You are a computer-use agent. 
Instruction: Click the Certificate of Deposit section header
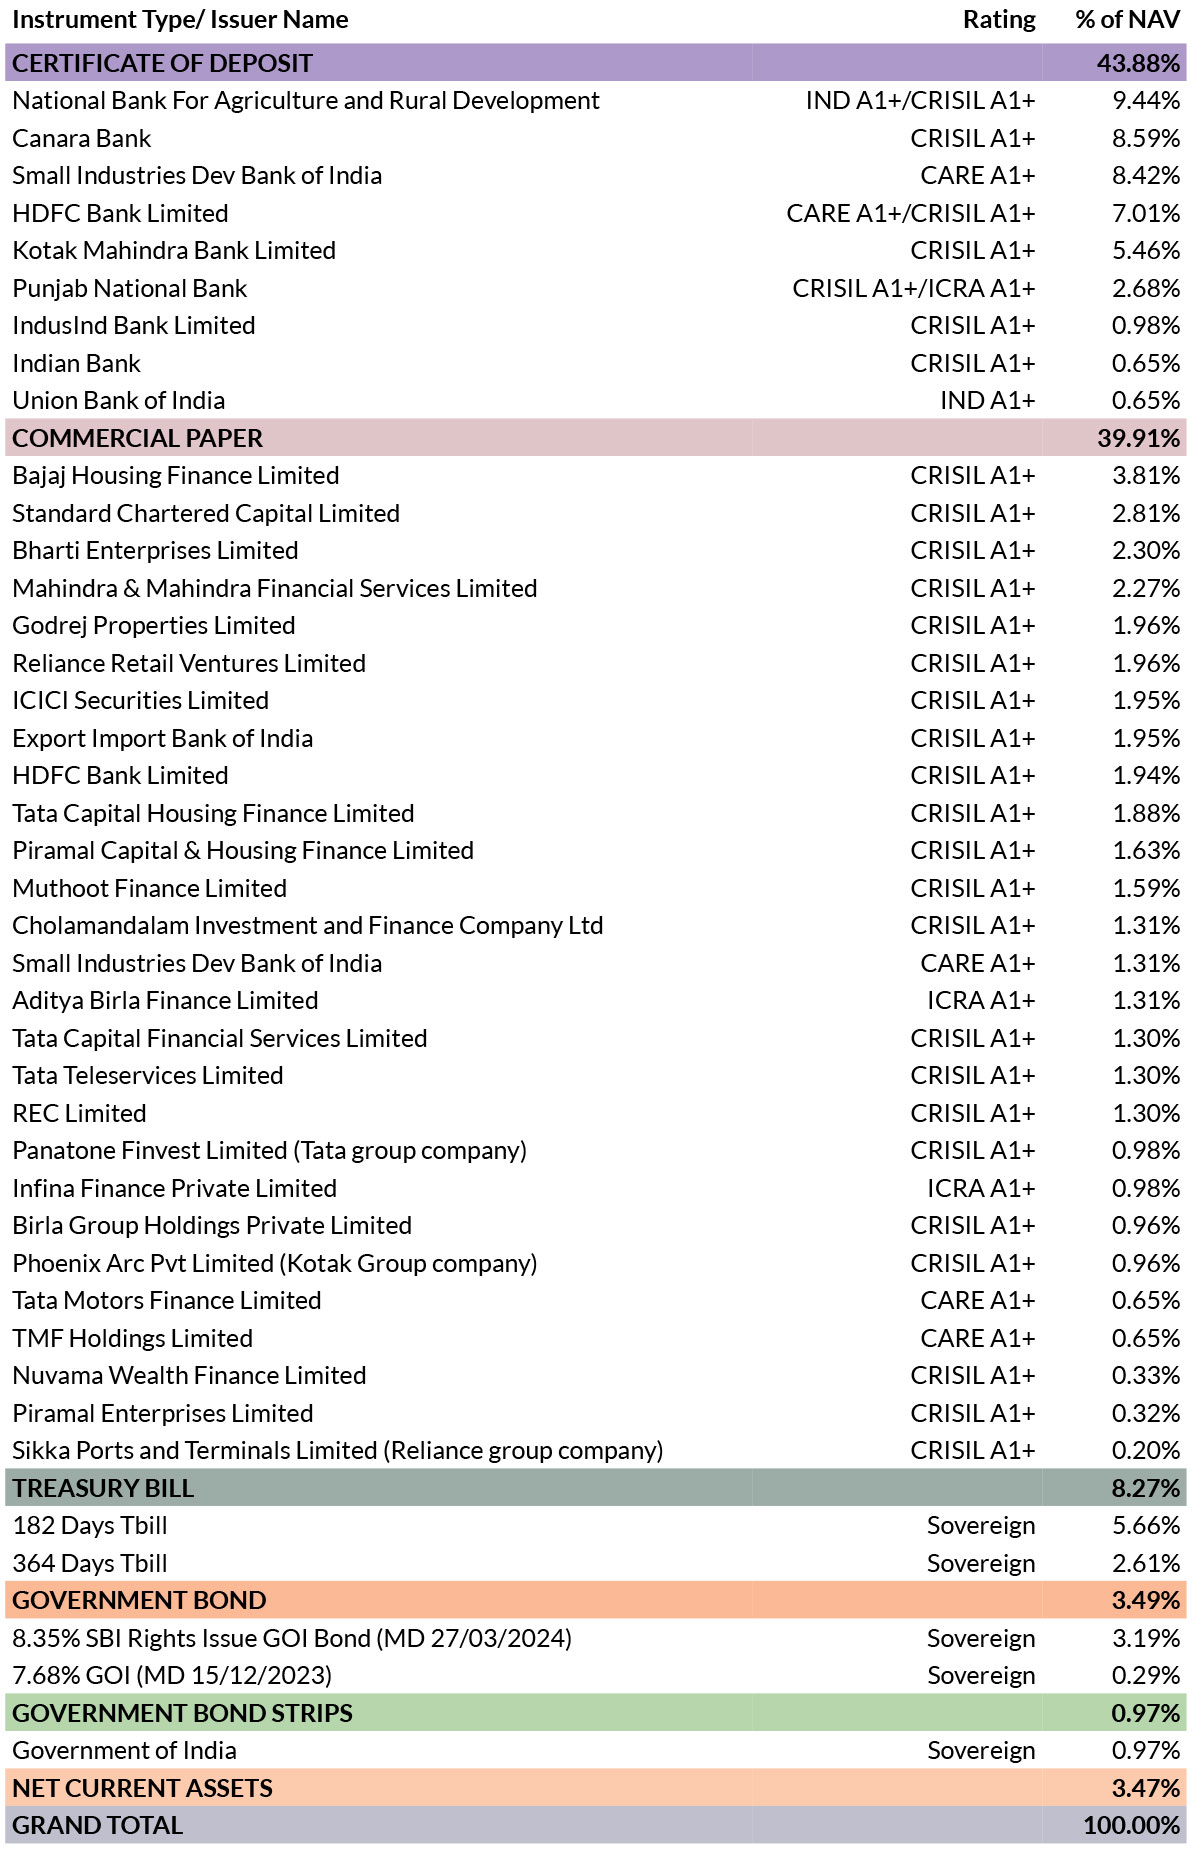[596, 63]
